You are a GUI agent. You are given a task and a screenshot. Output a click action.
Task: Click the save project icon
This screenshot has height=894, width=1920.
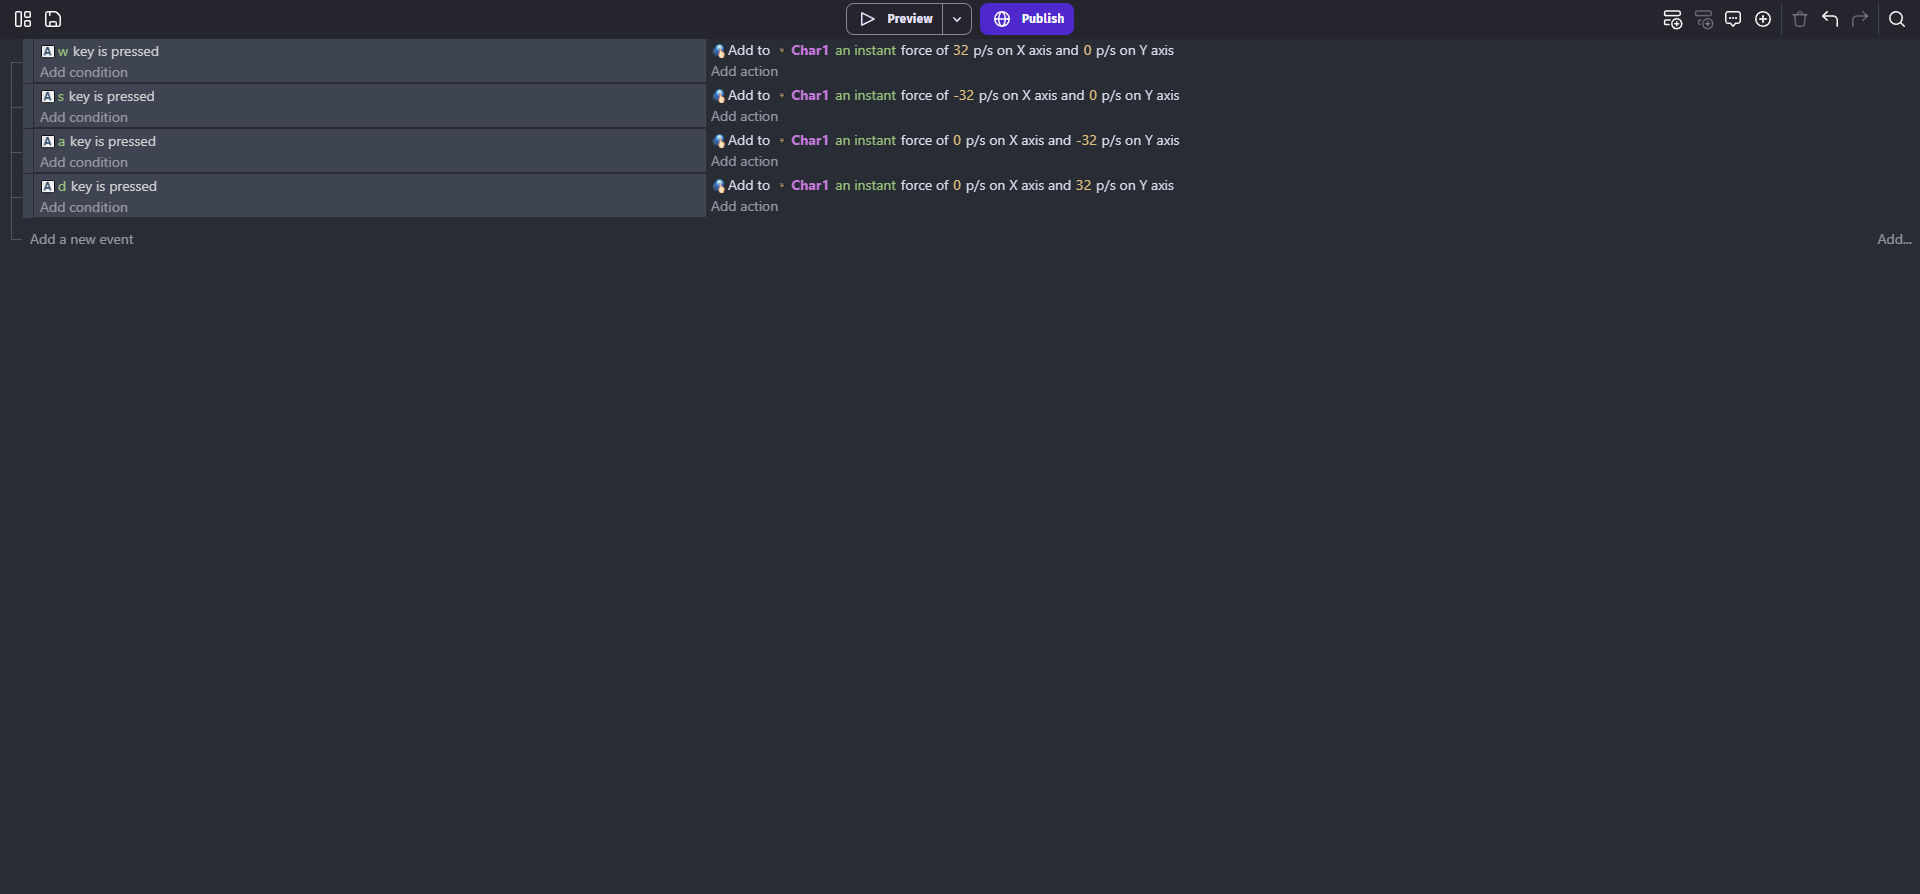click(53, 19)
